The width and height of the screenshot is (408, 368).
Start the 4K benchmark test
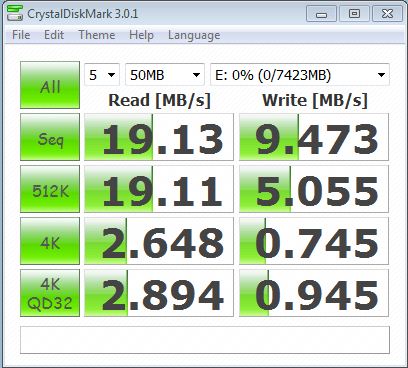pos(50,241)
